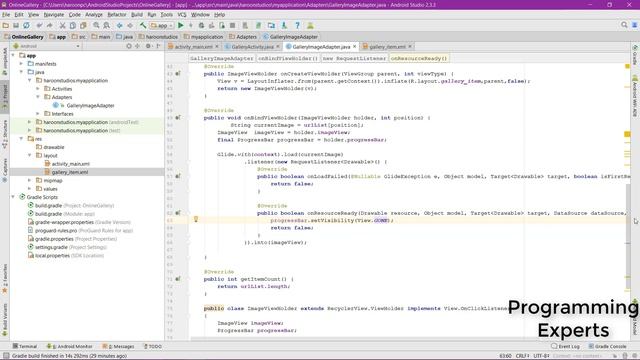Click the navigate Forward arrow icon
The height and width of the screenshot is (360, 640).
[130, 25]
